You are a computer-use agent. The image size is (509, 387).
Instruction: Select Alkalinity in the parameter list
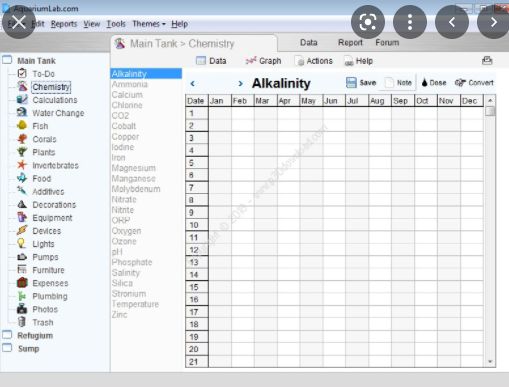pos(146,74)
